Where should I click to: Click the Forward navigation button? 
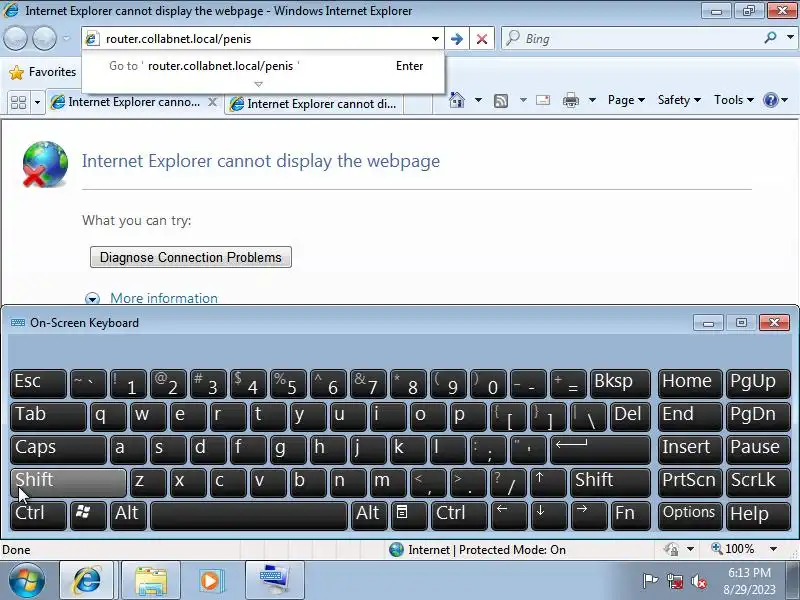[44, 38]
